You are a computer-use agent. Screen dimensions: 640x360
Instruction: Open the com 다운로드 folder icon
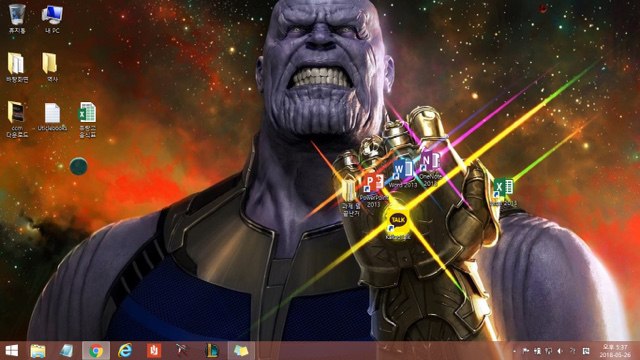tap(17, 119)
